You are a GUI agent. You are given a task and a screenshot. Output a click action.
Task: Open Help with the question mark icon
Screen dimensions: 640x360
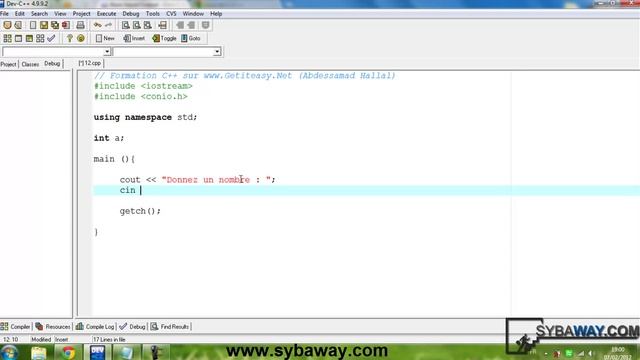(x=70, y=38)
